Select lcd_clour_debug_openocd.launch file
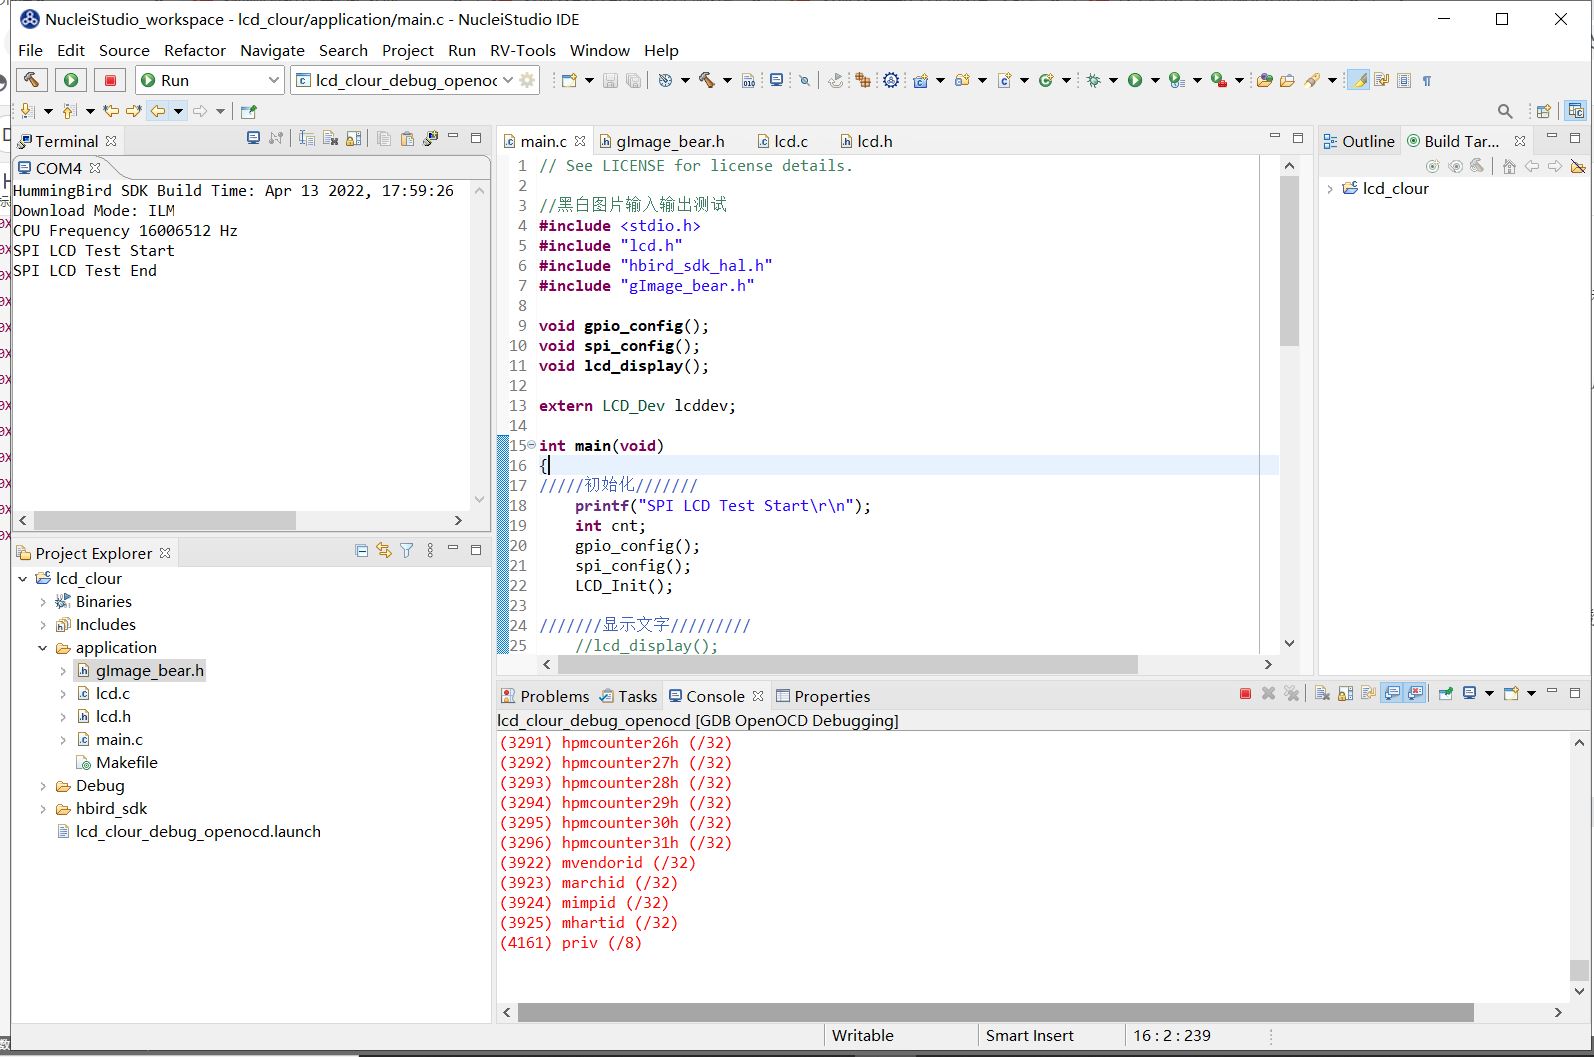This screenshot has height=1057, width=1594. (198, 831)
